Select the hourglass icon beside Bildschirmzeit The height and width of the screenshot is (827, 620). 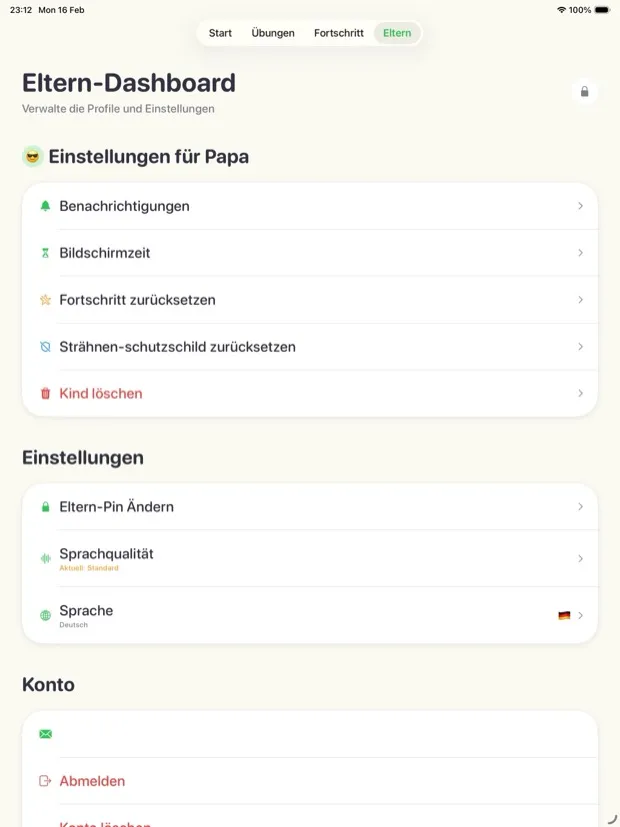[45, 253]
